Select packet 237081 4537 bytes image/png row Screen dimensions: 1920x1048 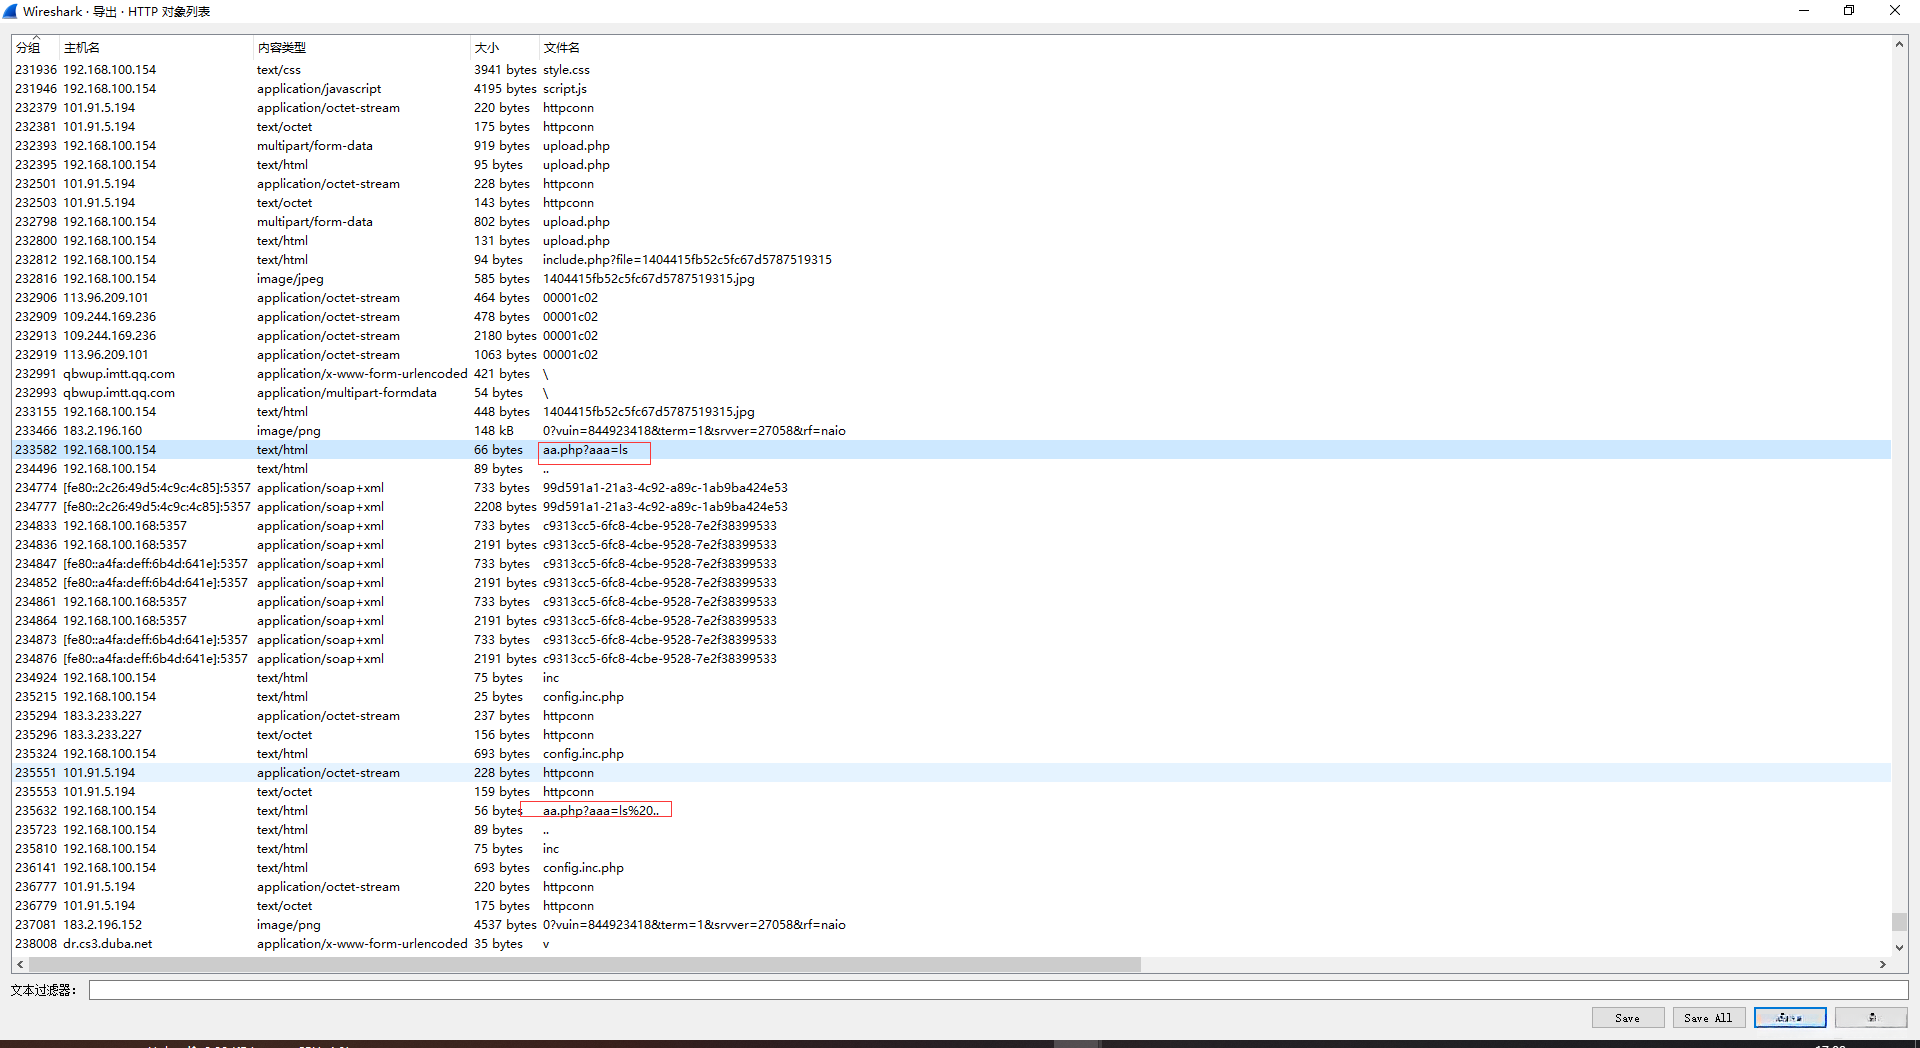pyautogui.click(x=951, y=925)
